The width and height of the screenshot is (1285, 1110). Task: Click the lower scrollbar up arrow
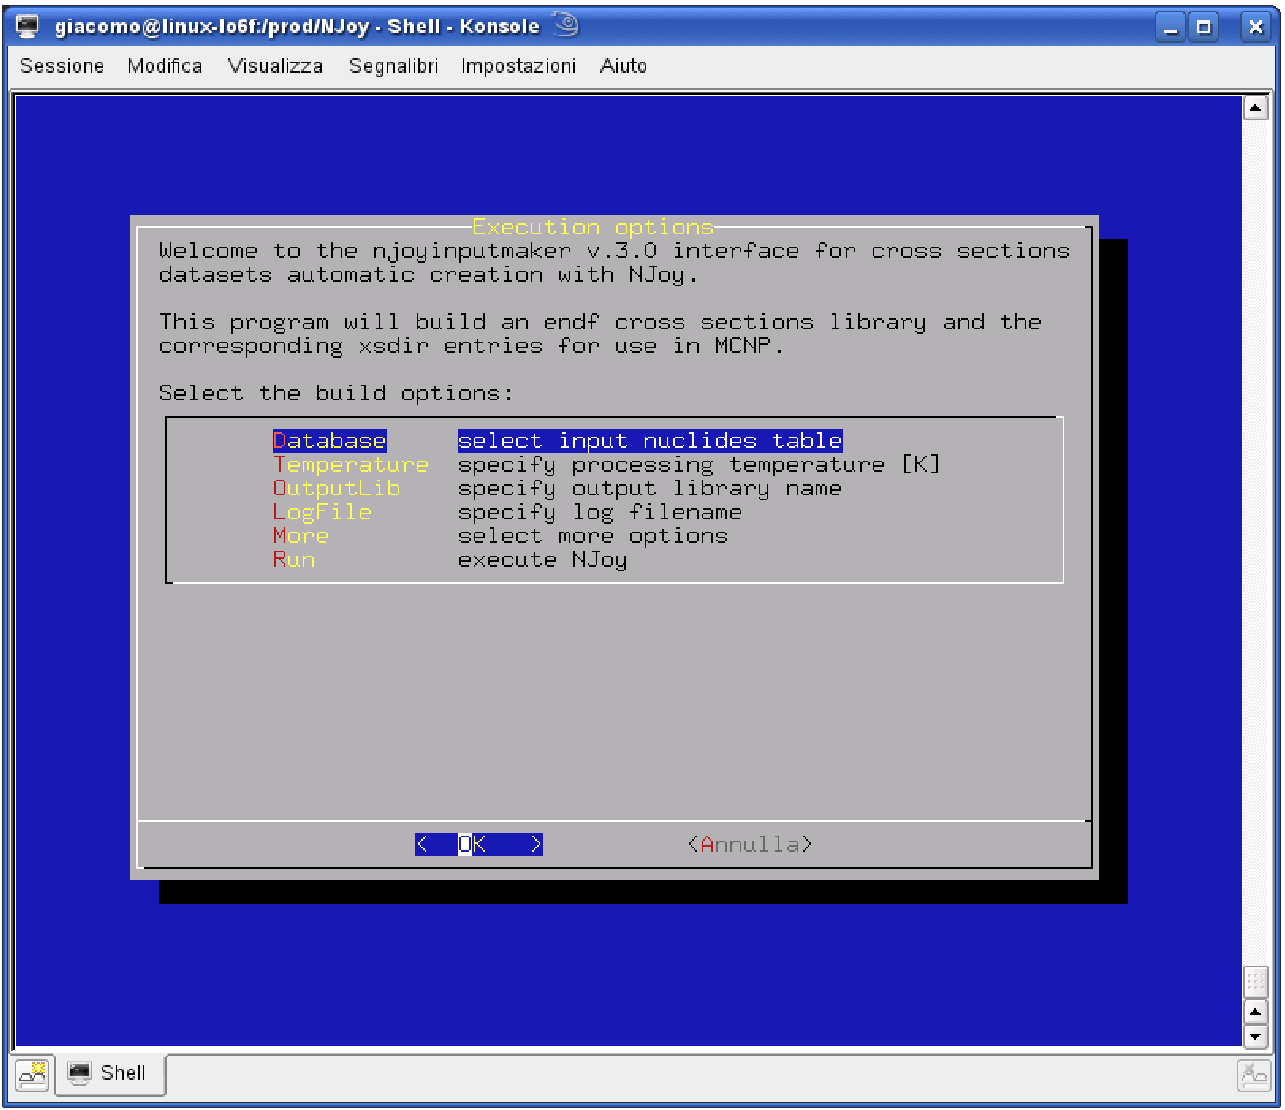tap(1256, 1011)
